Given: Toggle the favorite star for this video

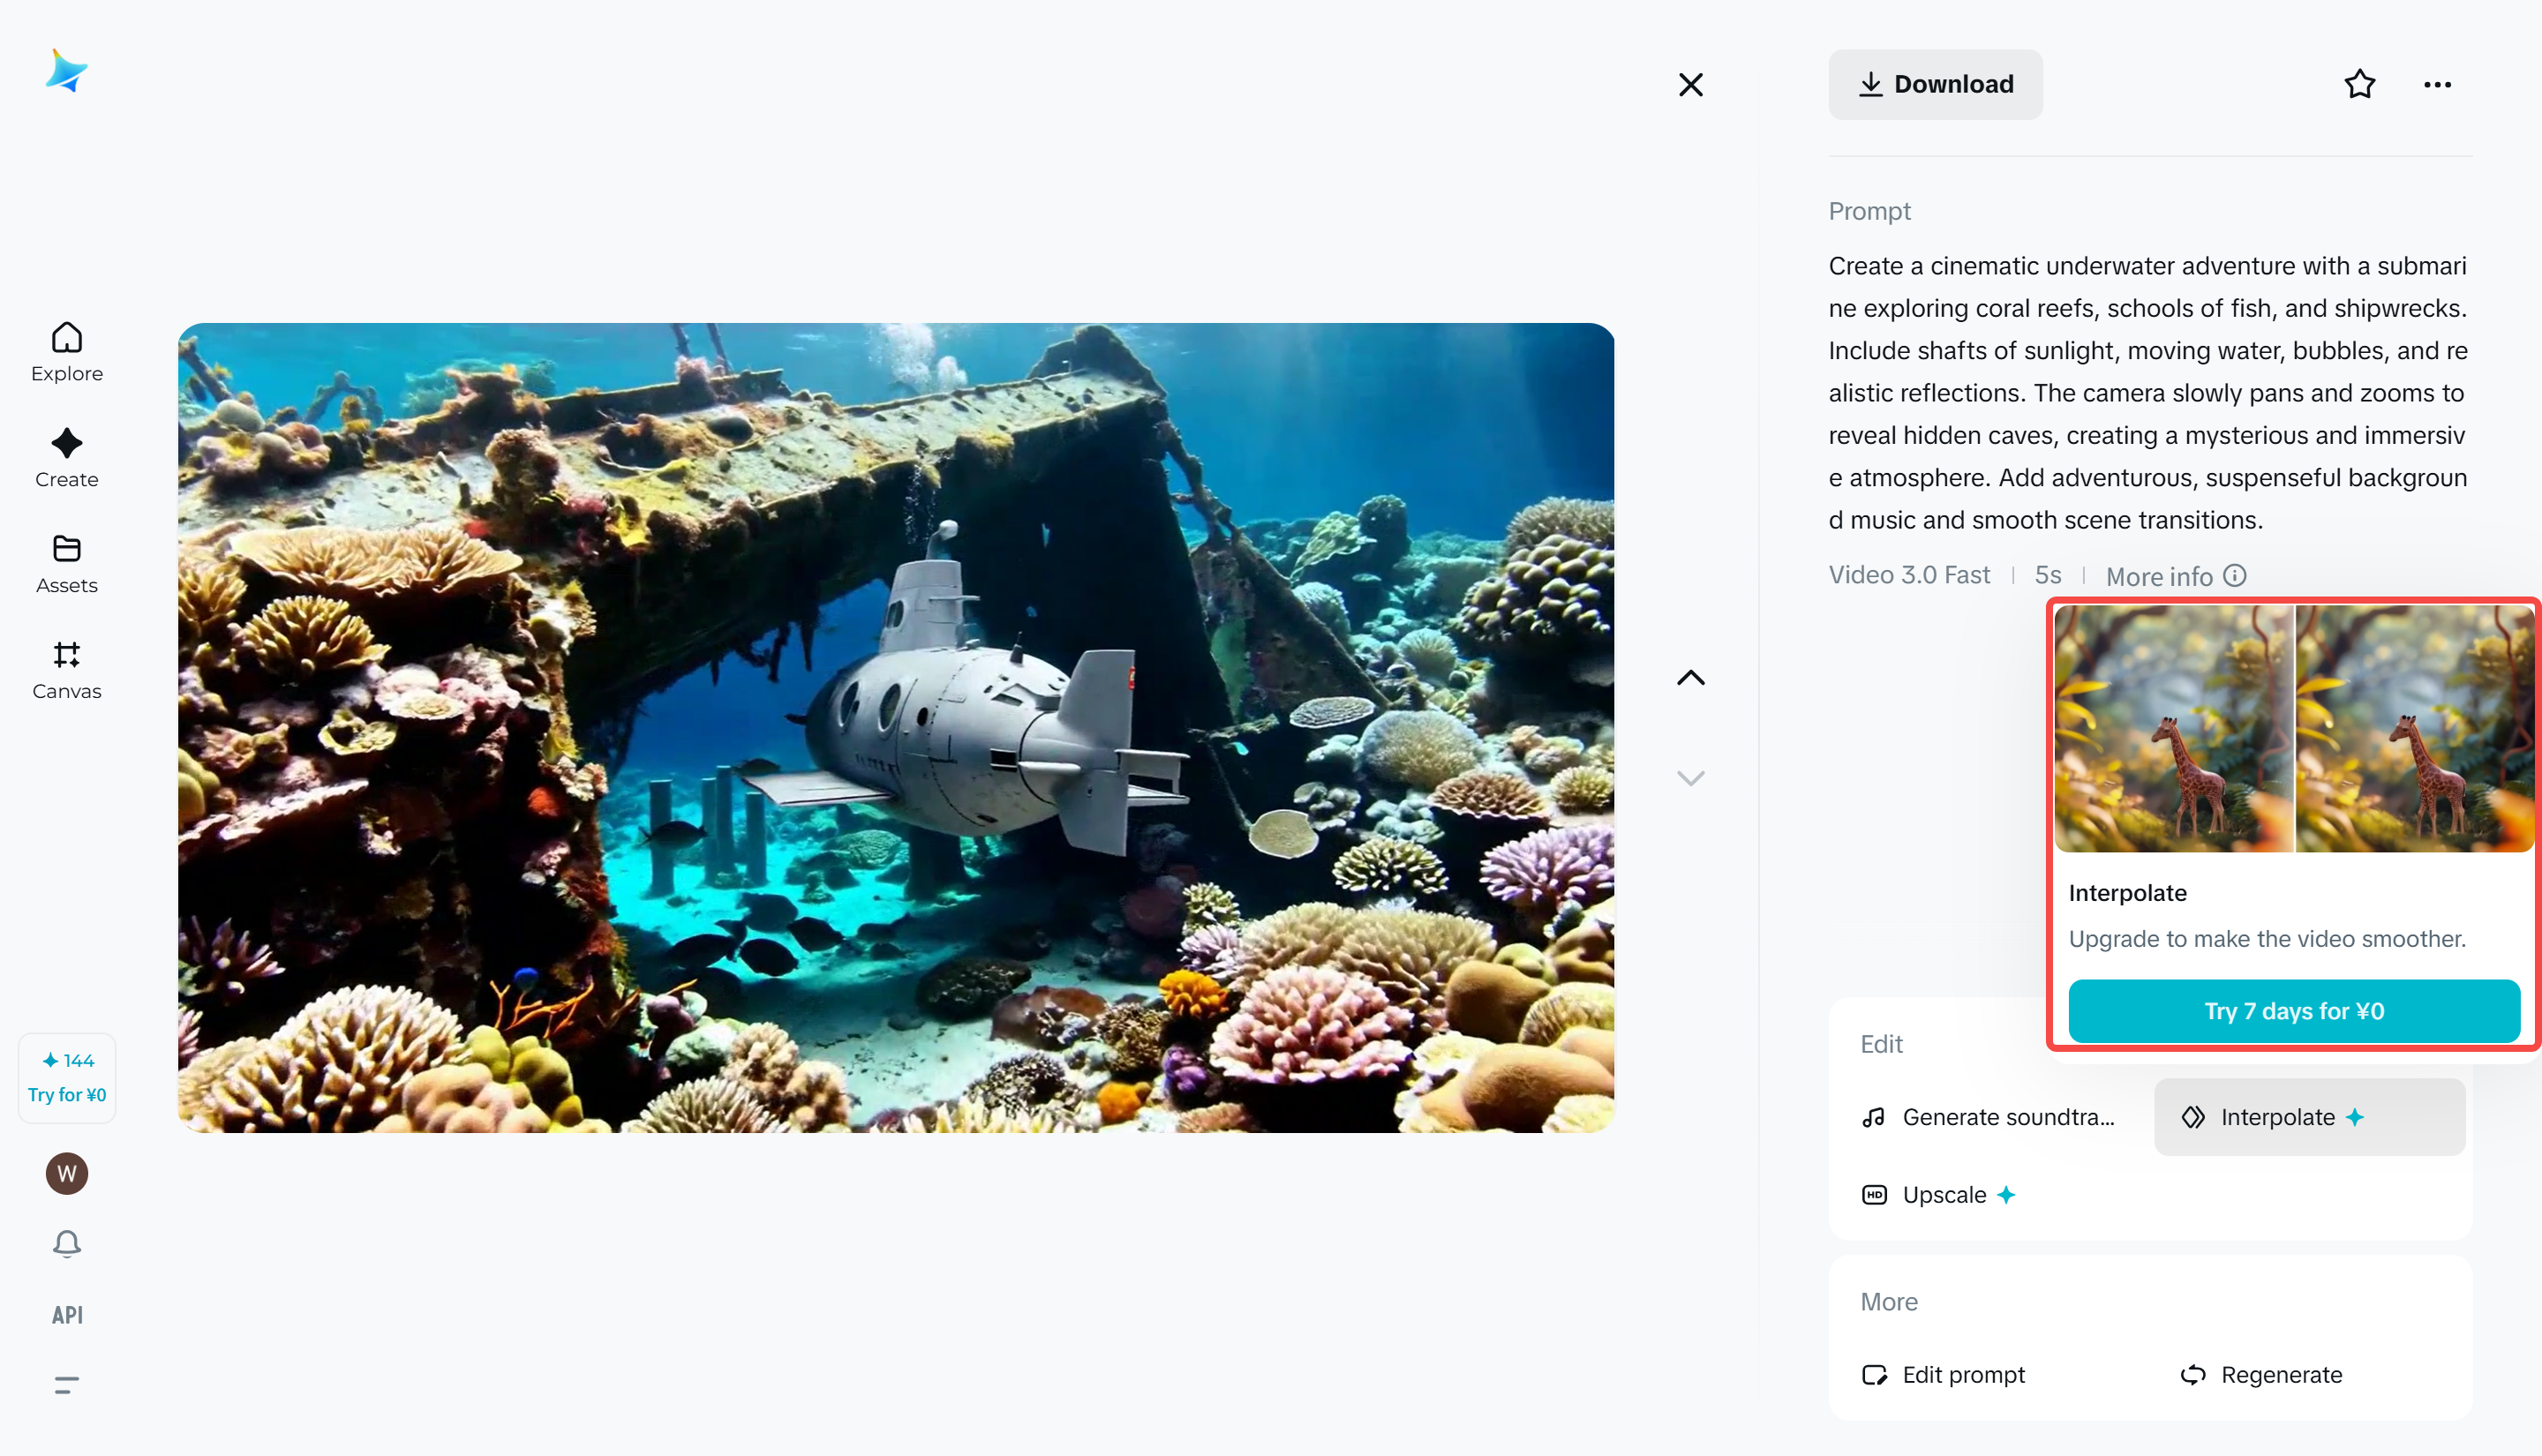Looking at the screenshot, I should 2359,84.
